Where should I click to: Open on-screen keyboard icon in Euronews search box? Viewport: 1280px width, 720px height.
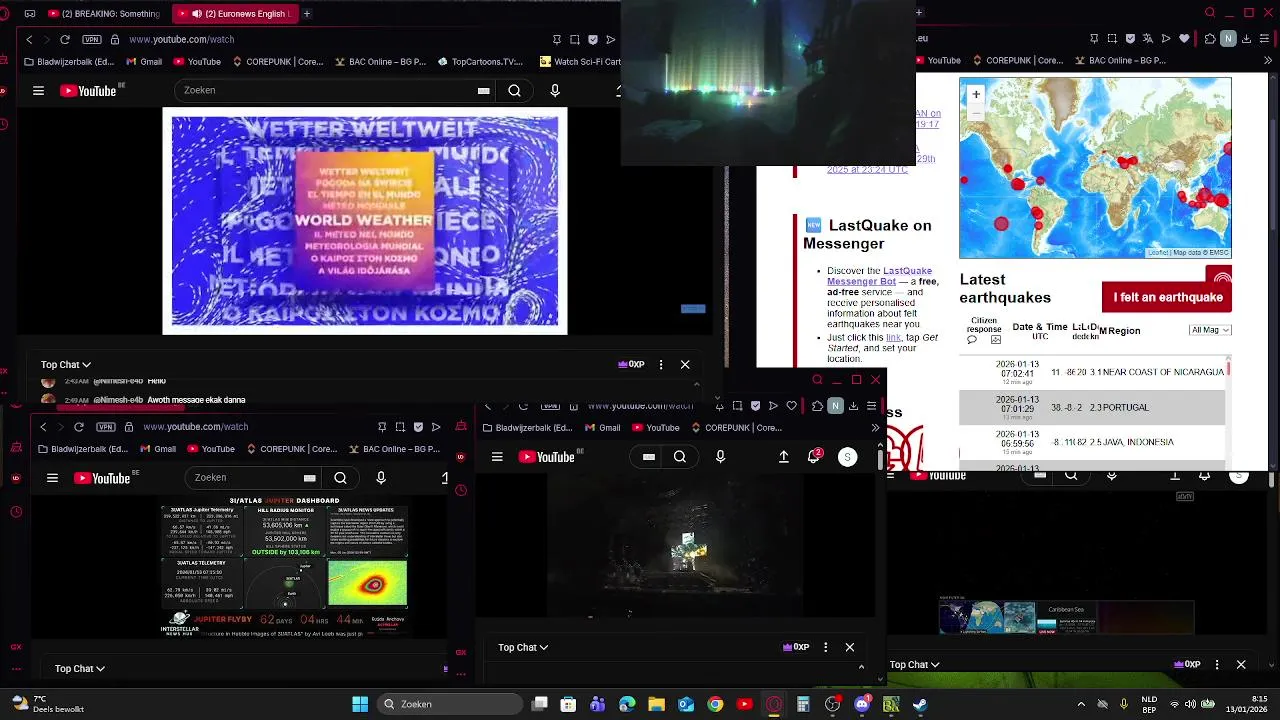click(484, 90)
